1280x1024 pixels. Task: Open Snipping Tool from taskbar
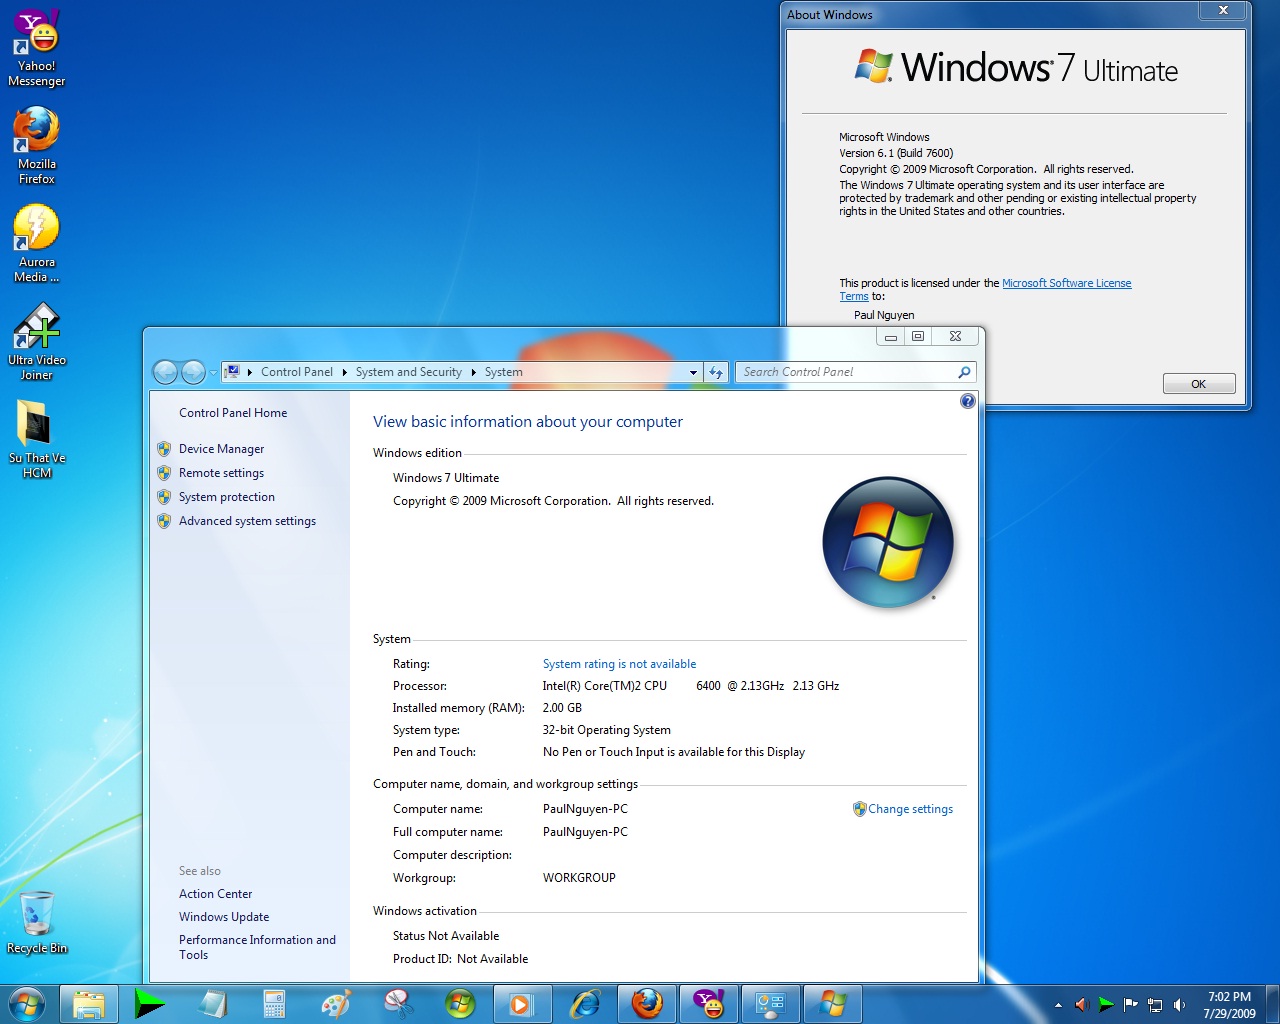[x=399, y=1004]
